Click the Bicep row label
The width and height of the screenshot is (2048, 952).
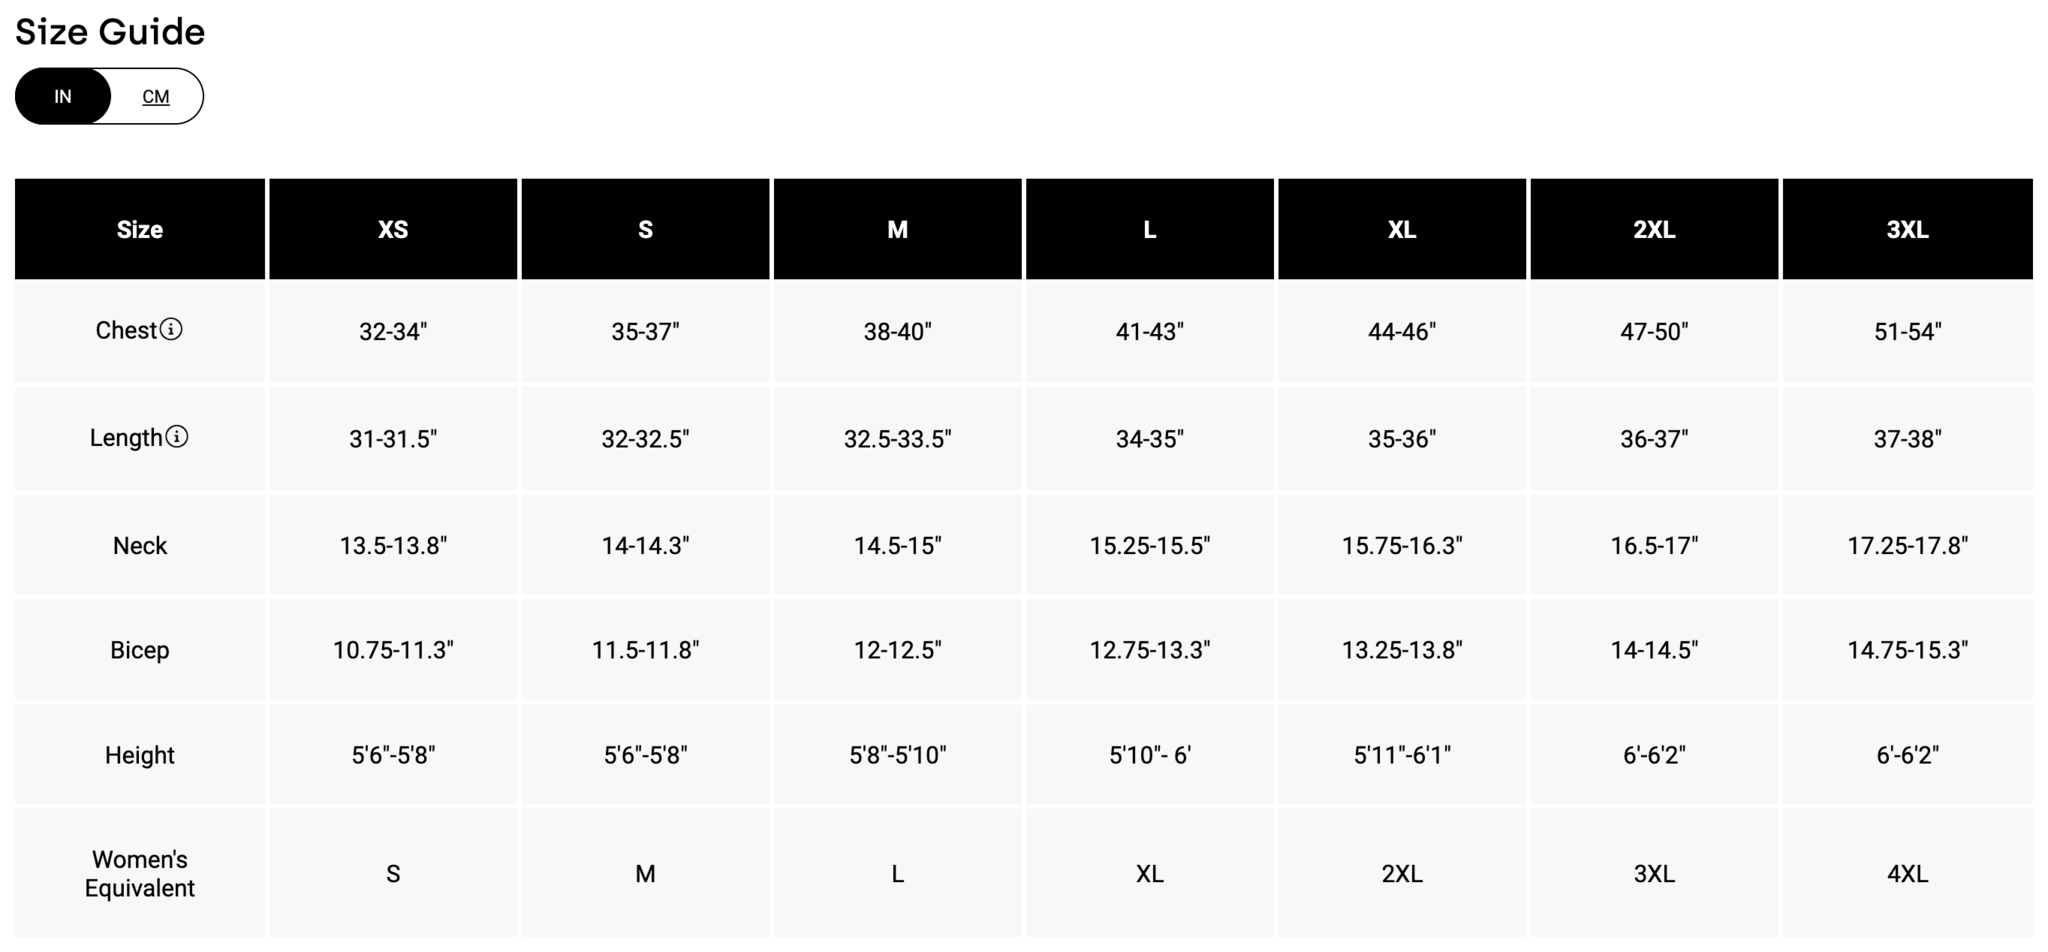(140, 650)
